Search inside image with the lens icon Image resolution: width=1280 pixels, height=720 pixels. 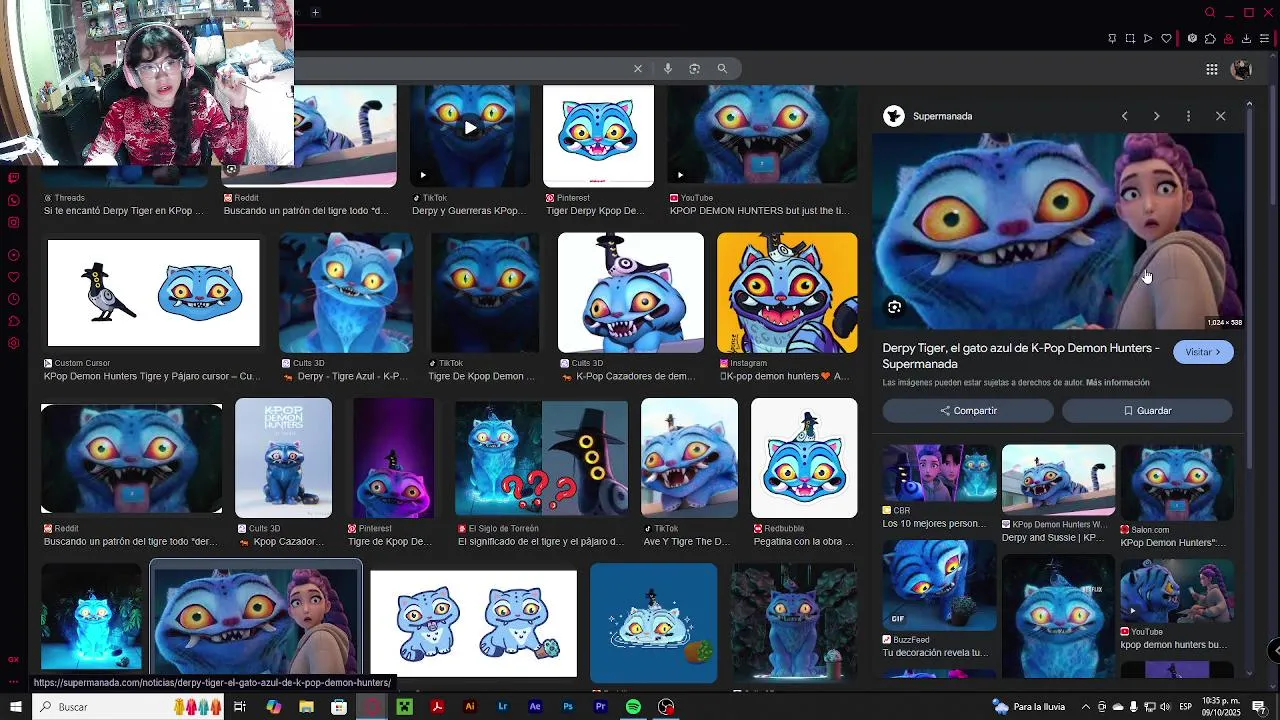pyautogui.click(x=895, y=307)
